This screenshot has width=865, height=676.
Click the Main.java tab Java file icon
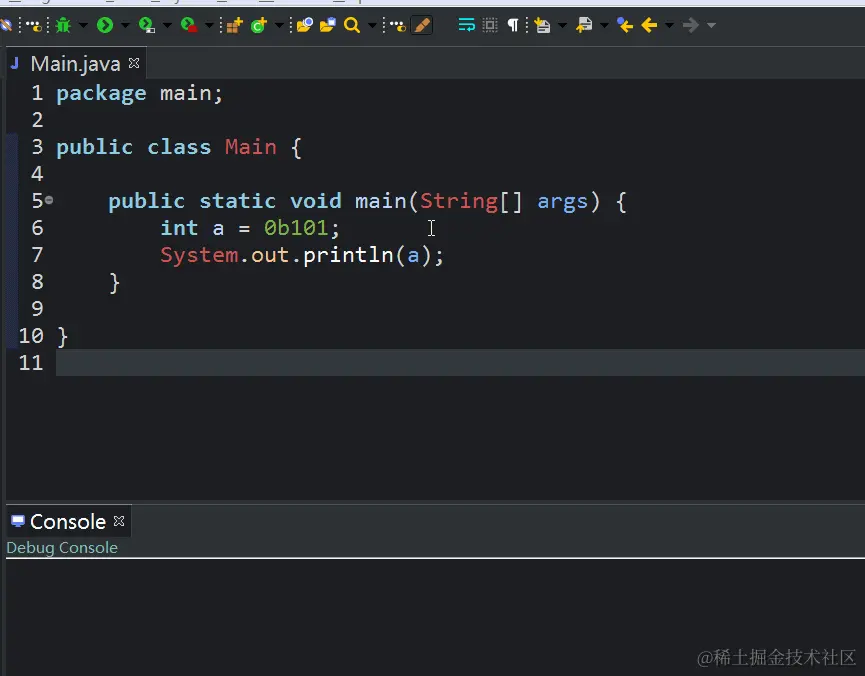point(15,63)
